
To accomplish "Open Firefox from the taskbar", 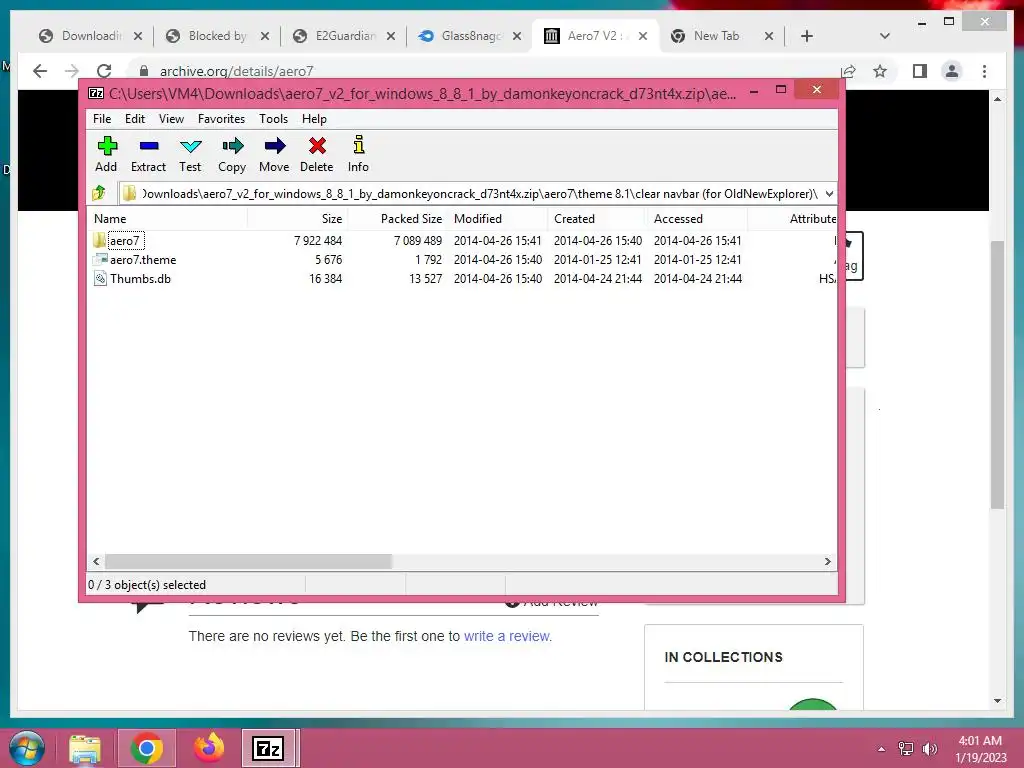I will click(x=209, y=748).
